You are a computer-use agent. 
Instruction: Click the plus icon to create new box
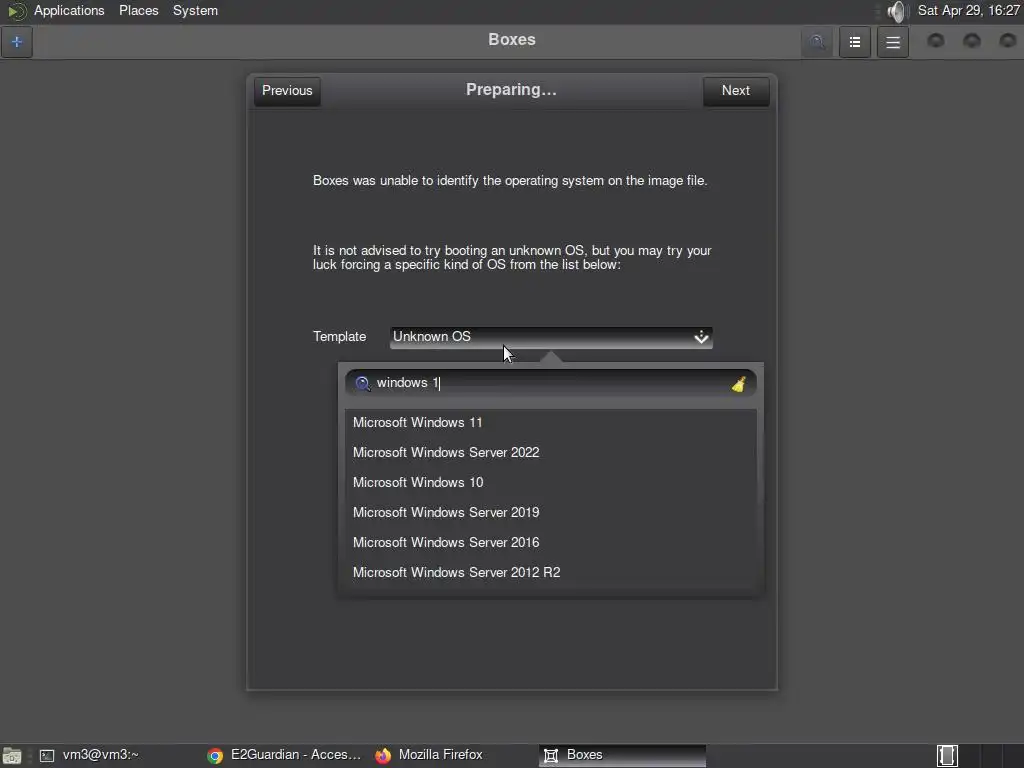17,42
